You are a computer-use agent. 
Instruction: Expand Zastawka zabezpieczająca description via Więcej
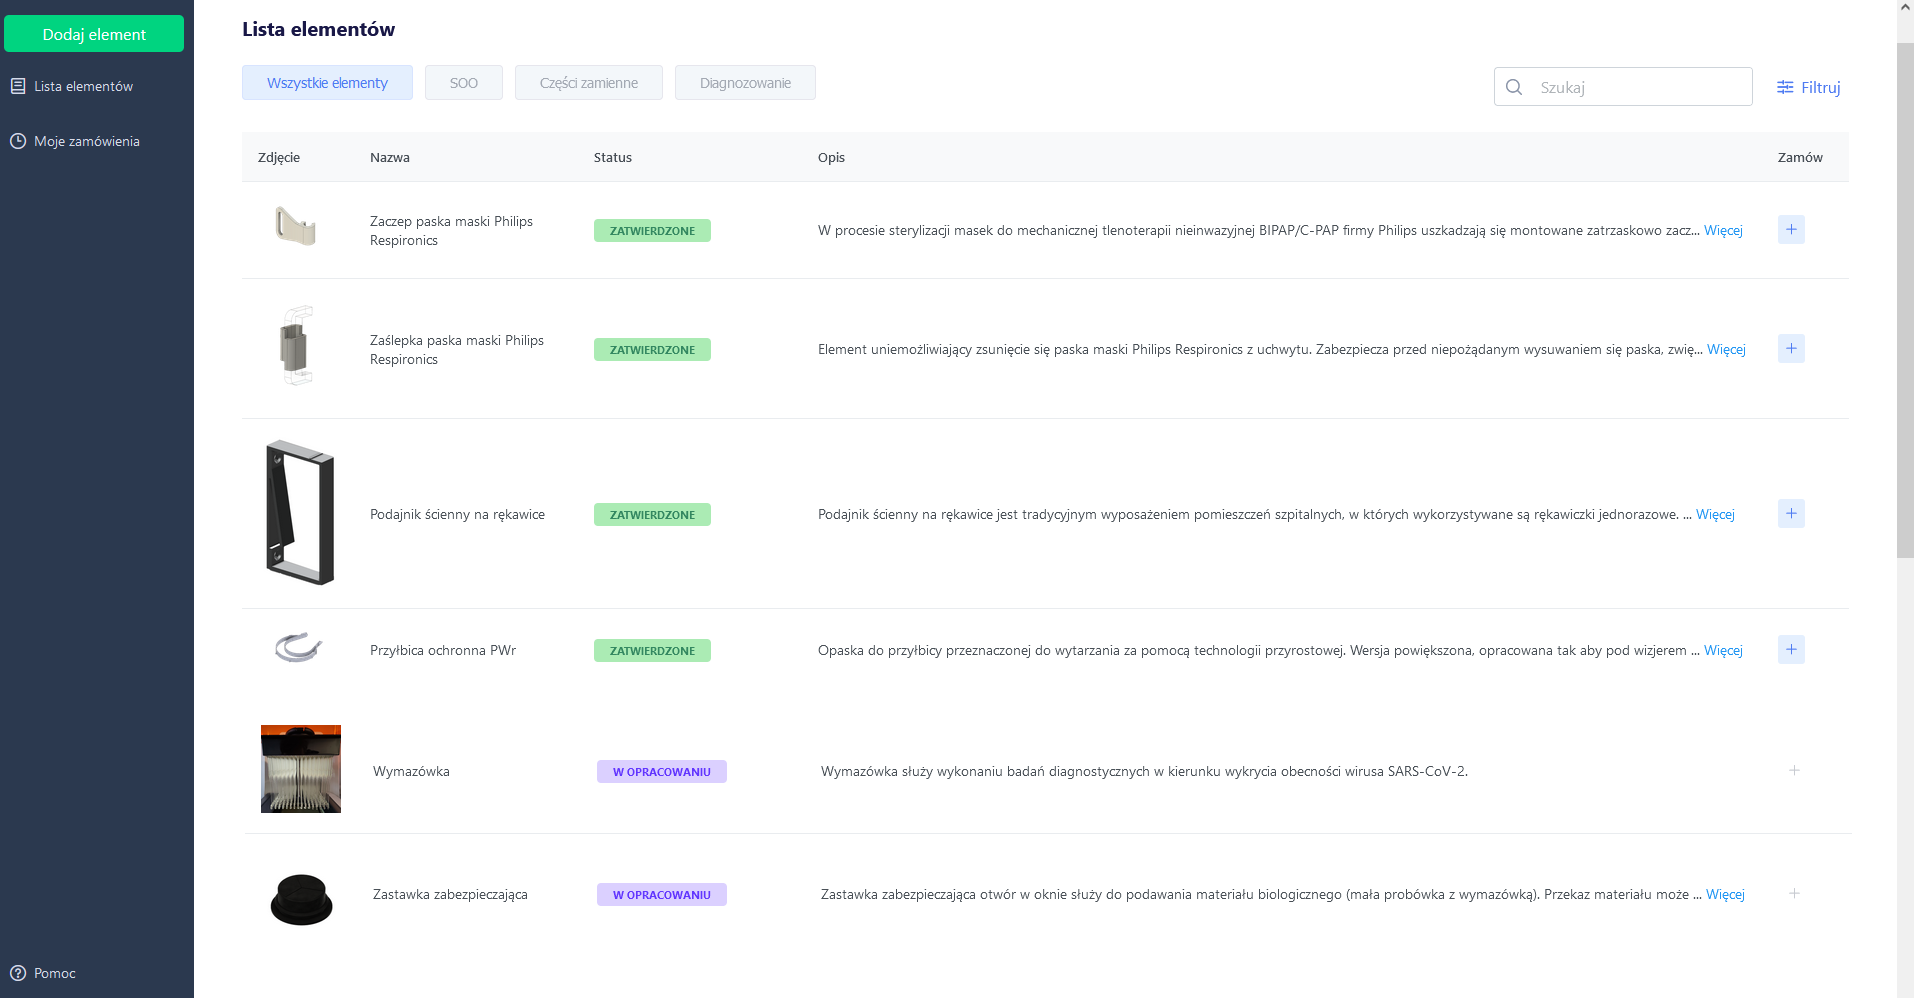click(1725, 895)
